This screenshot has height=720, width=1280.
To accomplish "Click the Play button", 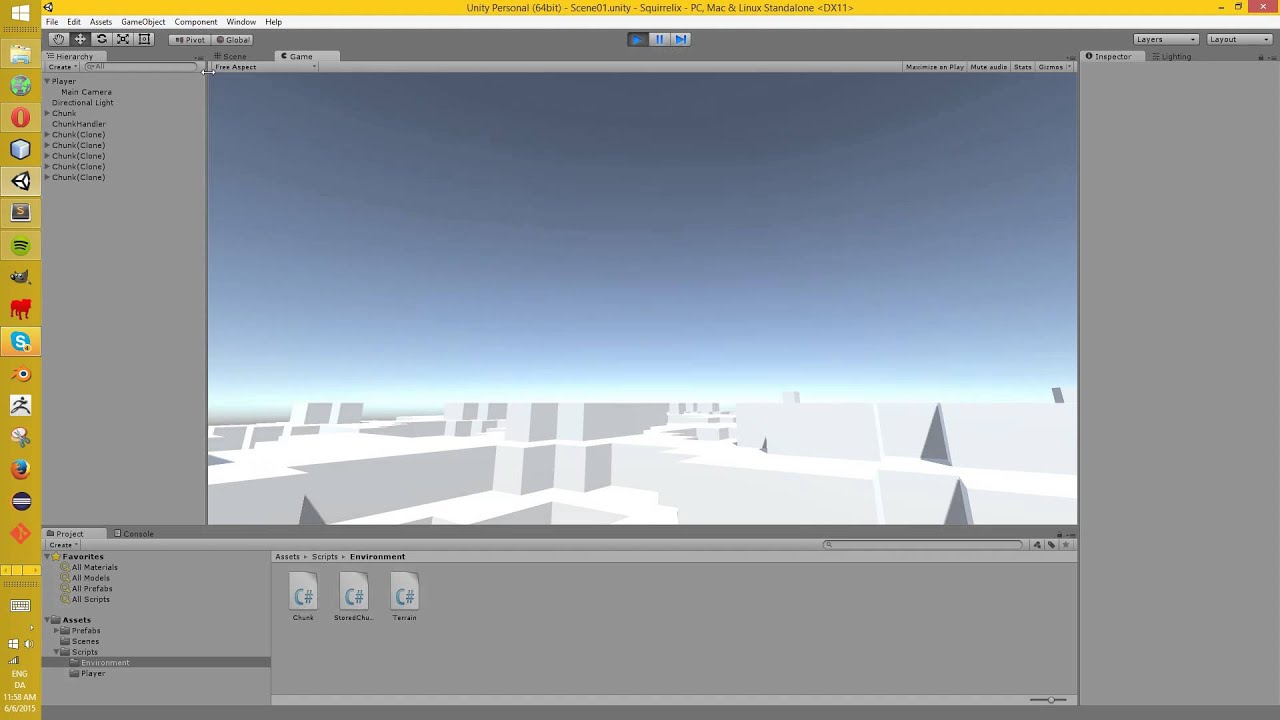I will (637, 39).
